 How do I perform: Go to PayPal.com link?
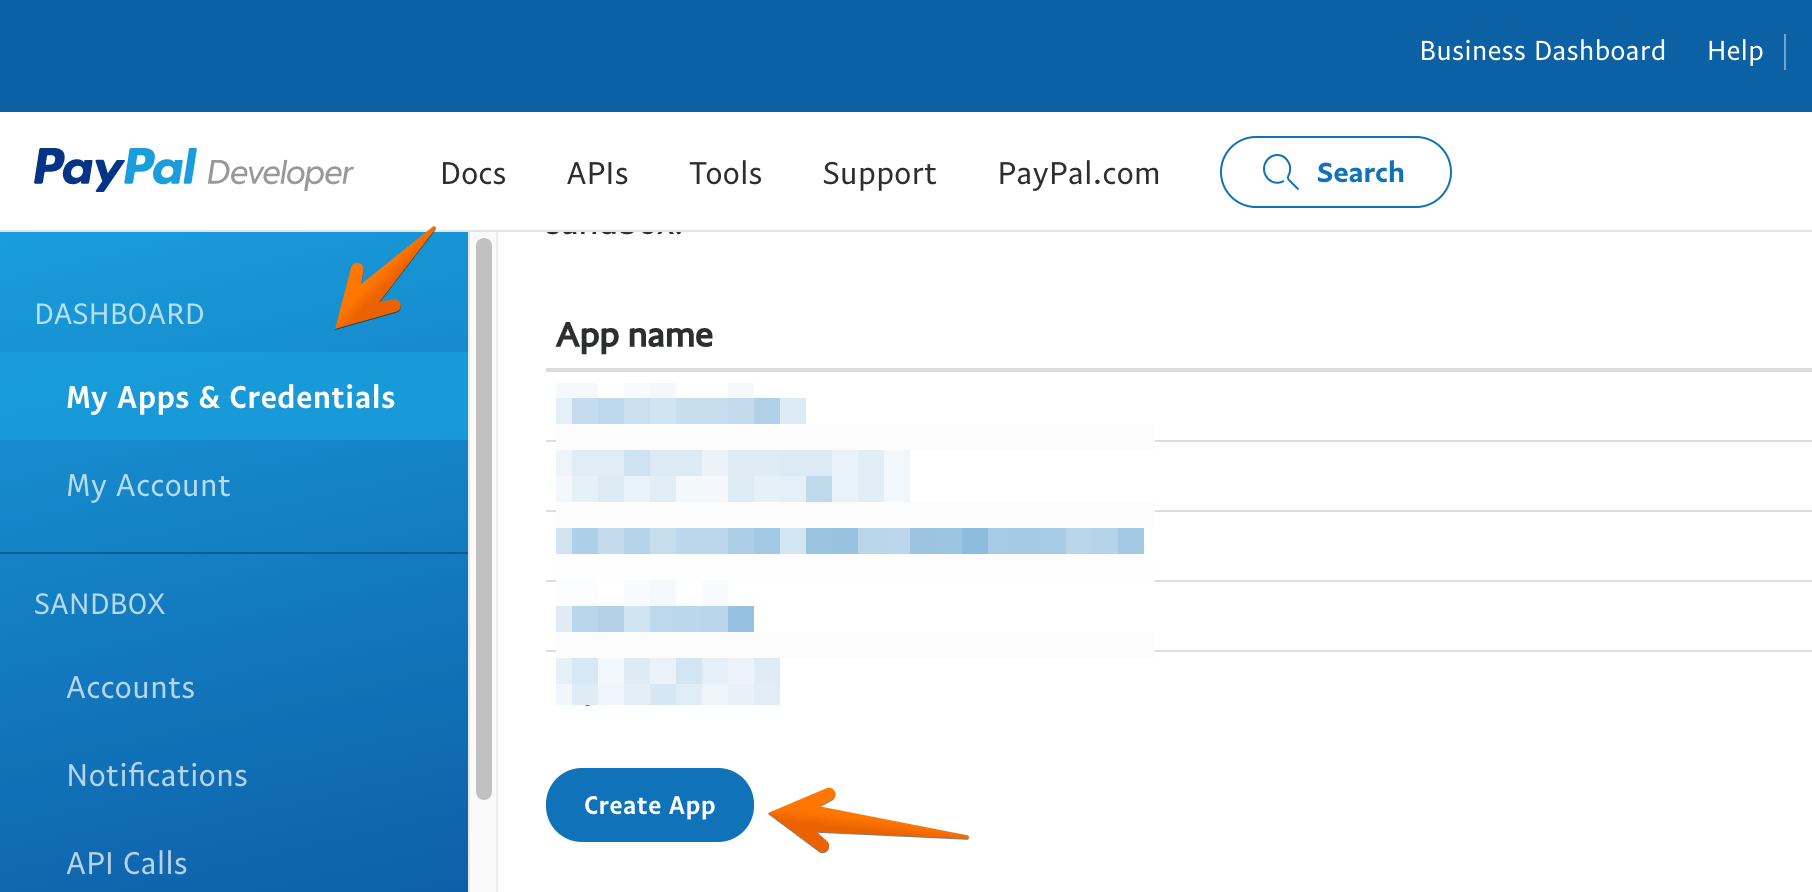point(1078,173)
